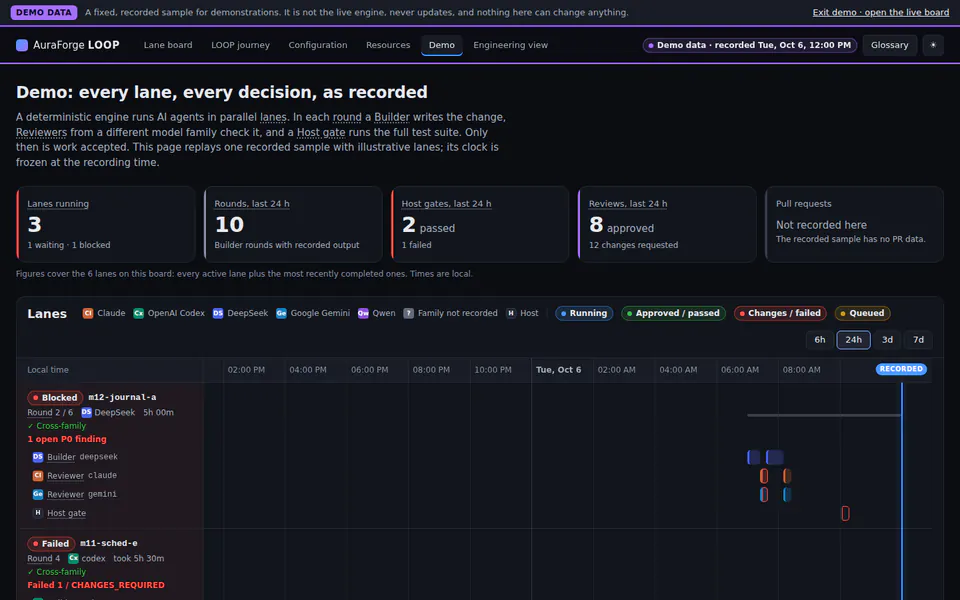Toggle the Changes / failed filter
Image resolution: width=960 pixels, height=600 pixels.
(x=780, y=313)
